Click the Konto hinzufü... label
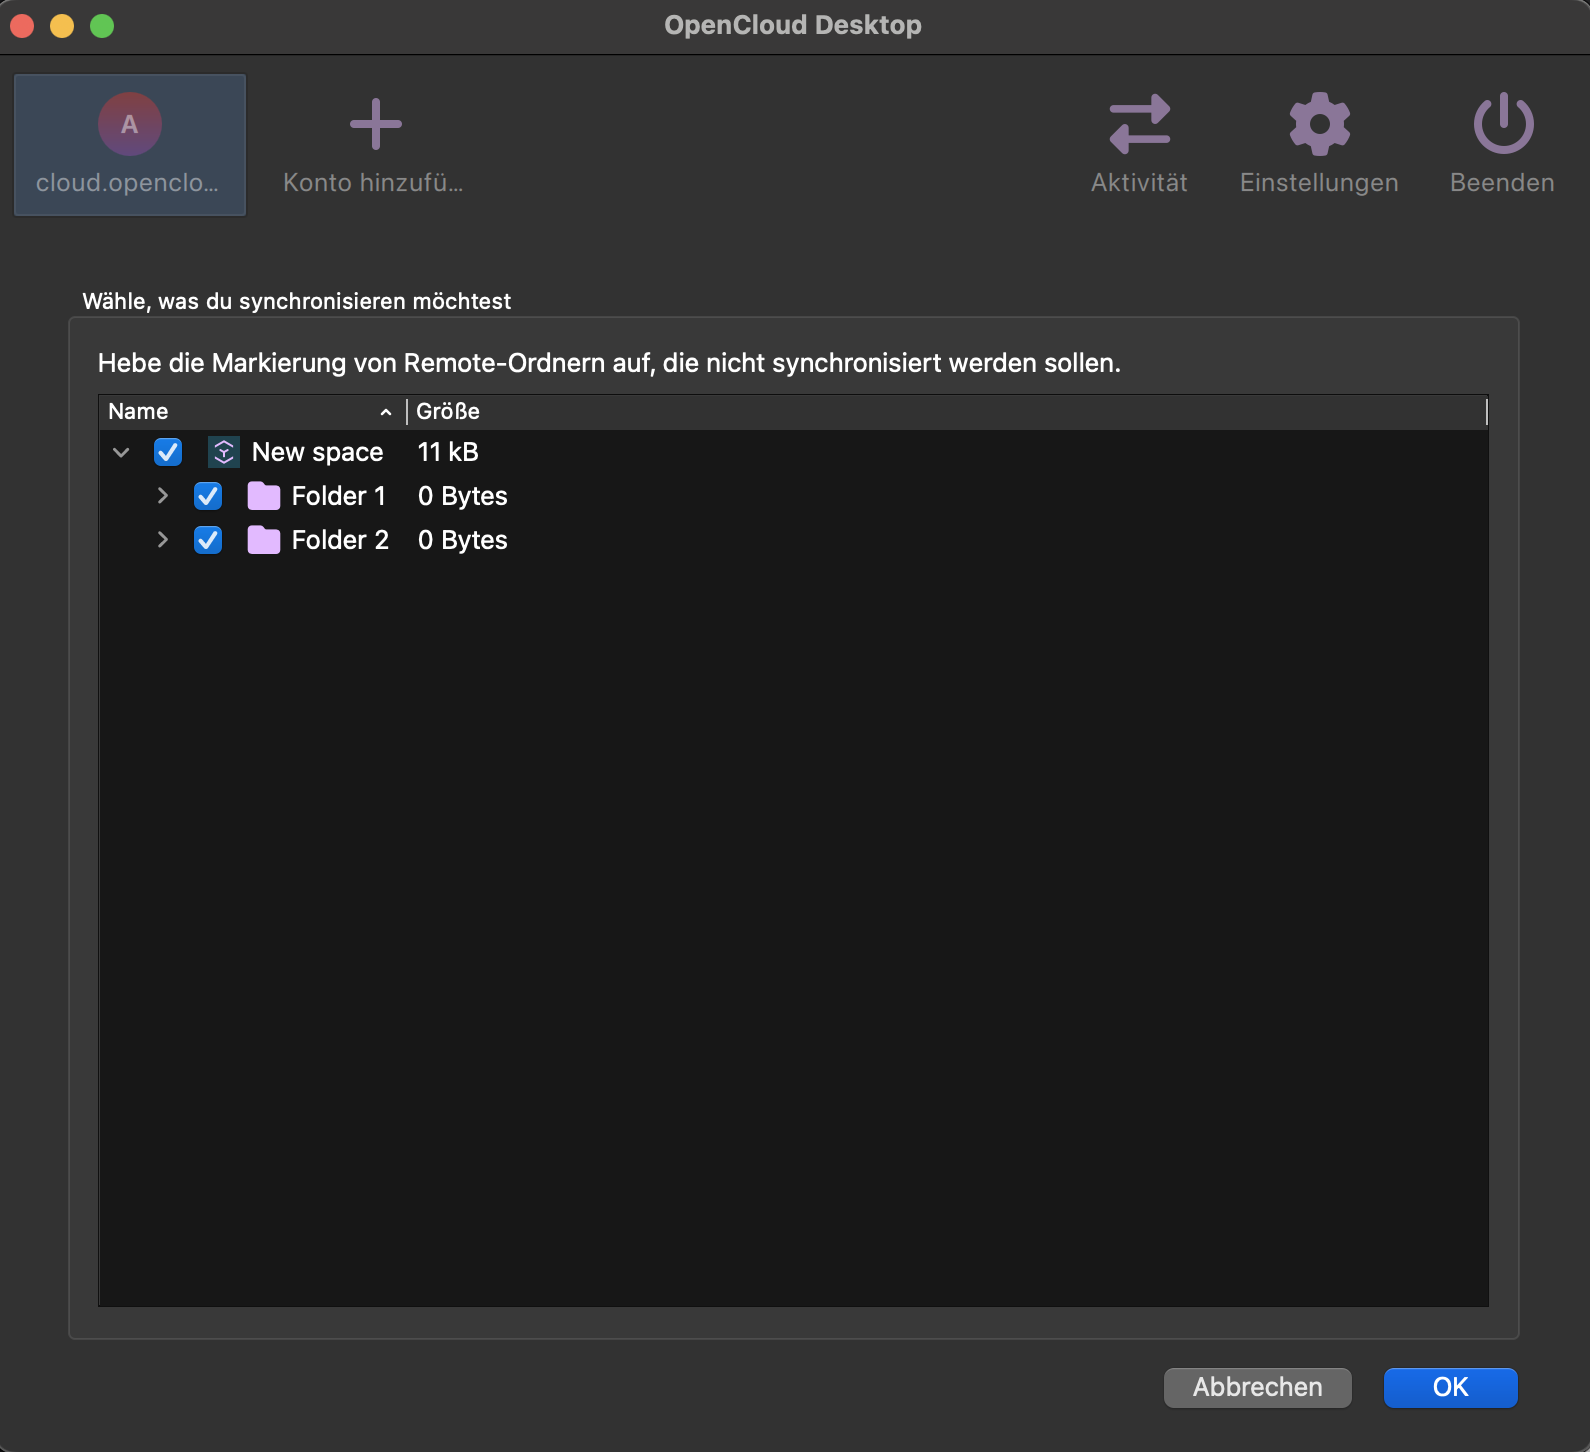 point(373,183)
